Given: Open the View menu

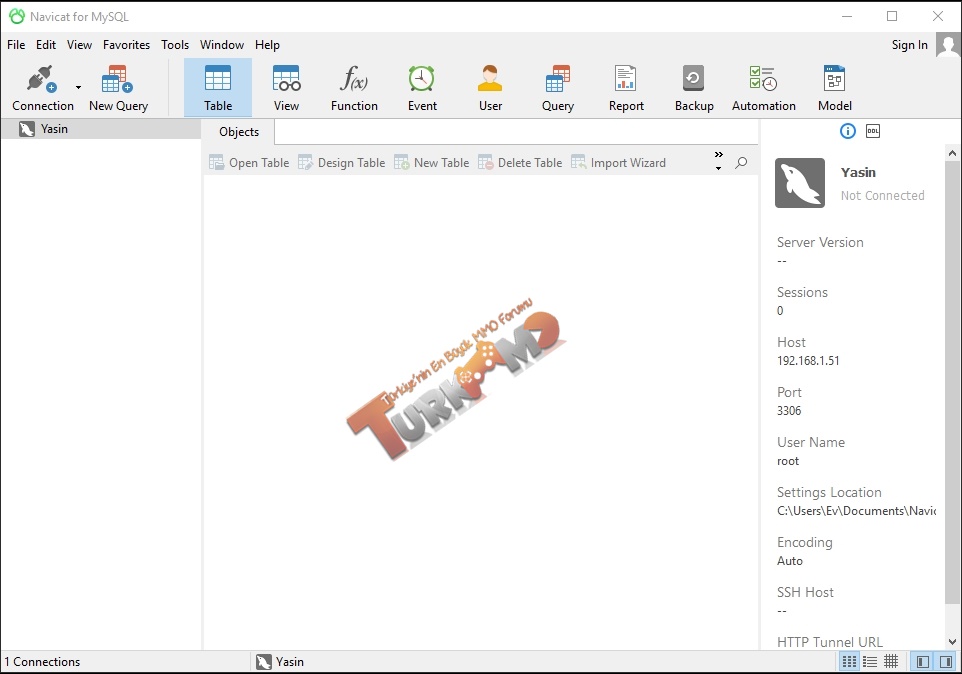Looking at the screenshot, I should 79,45.
